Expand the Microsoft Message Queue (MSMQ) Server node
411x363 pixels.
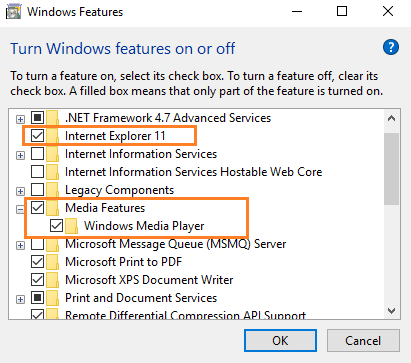20,246
